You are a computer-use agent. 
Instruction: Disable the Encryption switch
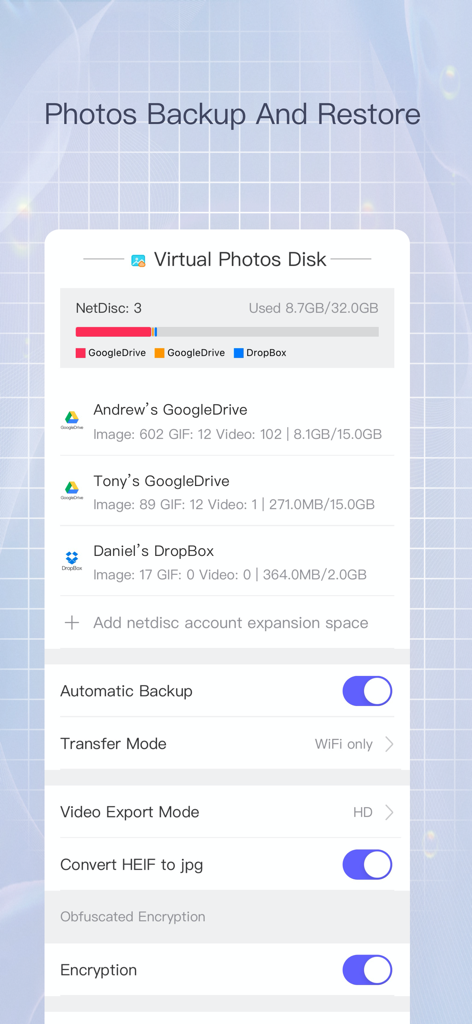368,970
